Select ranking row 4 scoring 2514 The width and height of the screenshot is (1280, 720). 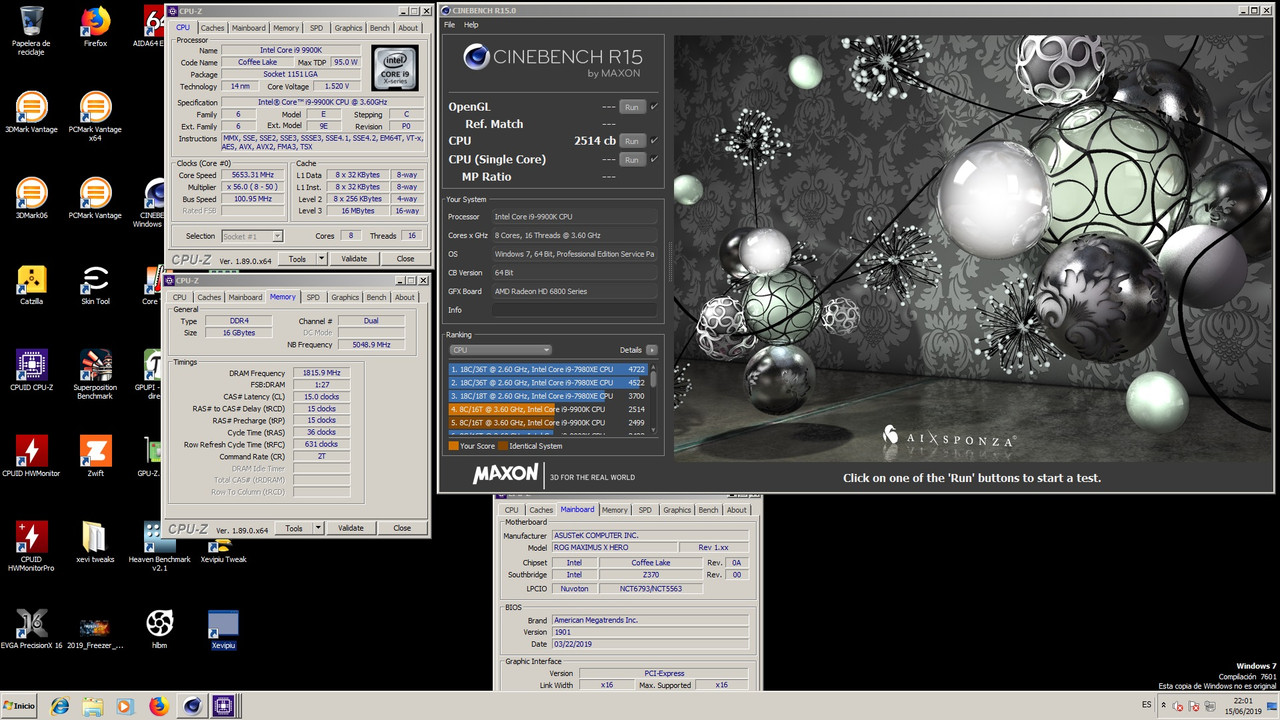coord(548,409)
